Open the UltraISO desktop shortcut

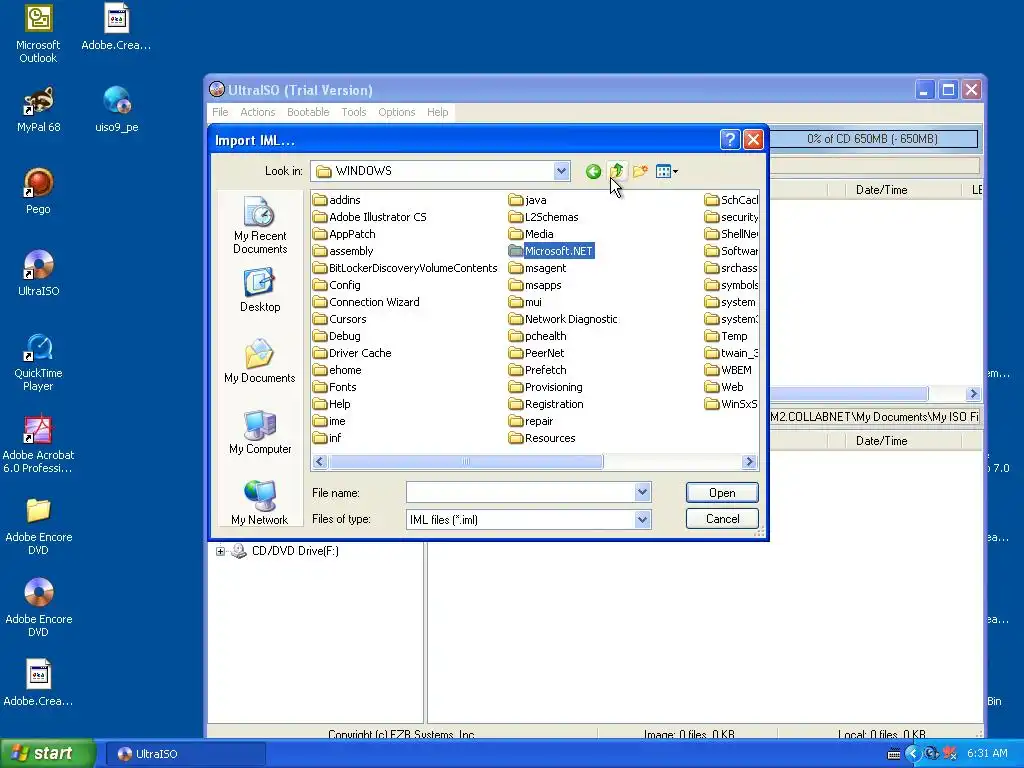click(38, 274)
